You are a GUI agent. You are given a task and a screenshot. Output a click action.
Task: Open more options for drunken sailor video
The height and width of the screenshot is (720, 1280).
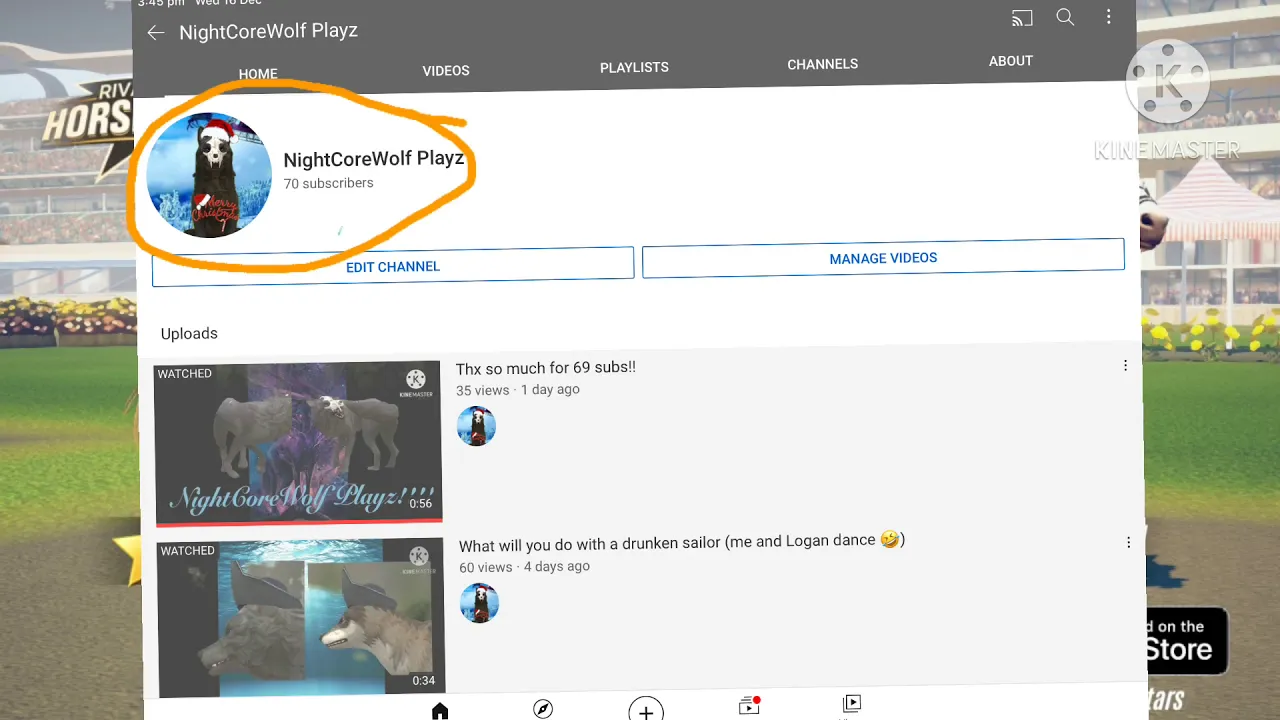pyautogui.click(x=1128, y=542)
